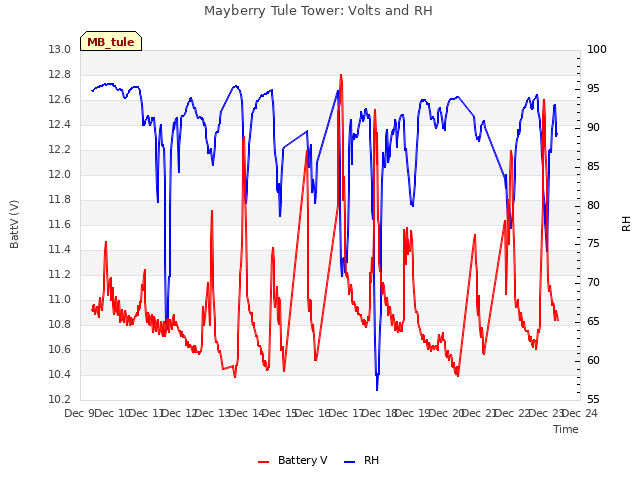Click the 70 right axis tick label
The width and height of the screenshot is (640, 480).
pyautogui.click(x=593, y=282)
